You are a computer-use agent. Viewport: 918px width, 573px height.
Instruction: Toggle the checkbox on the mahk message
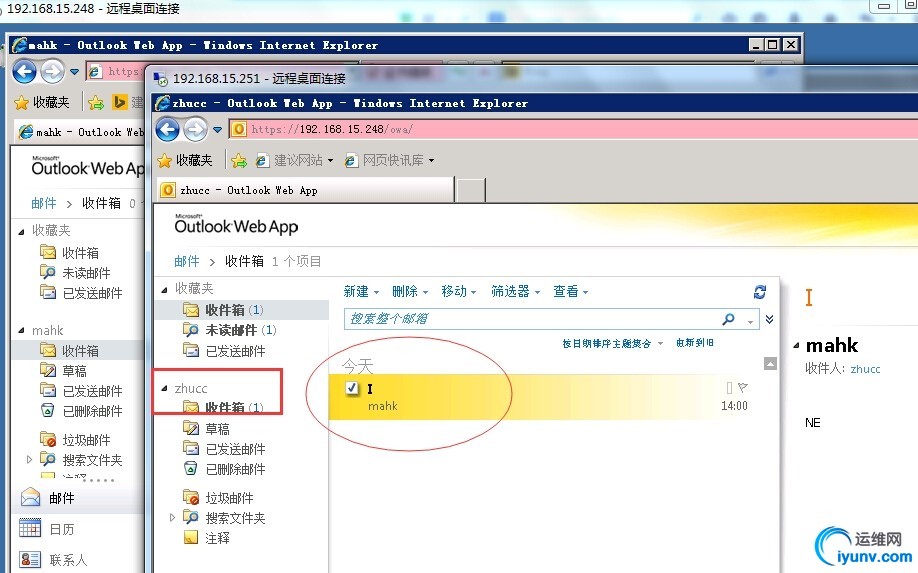352,387
